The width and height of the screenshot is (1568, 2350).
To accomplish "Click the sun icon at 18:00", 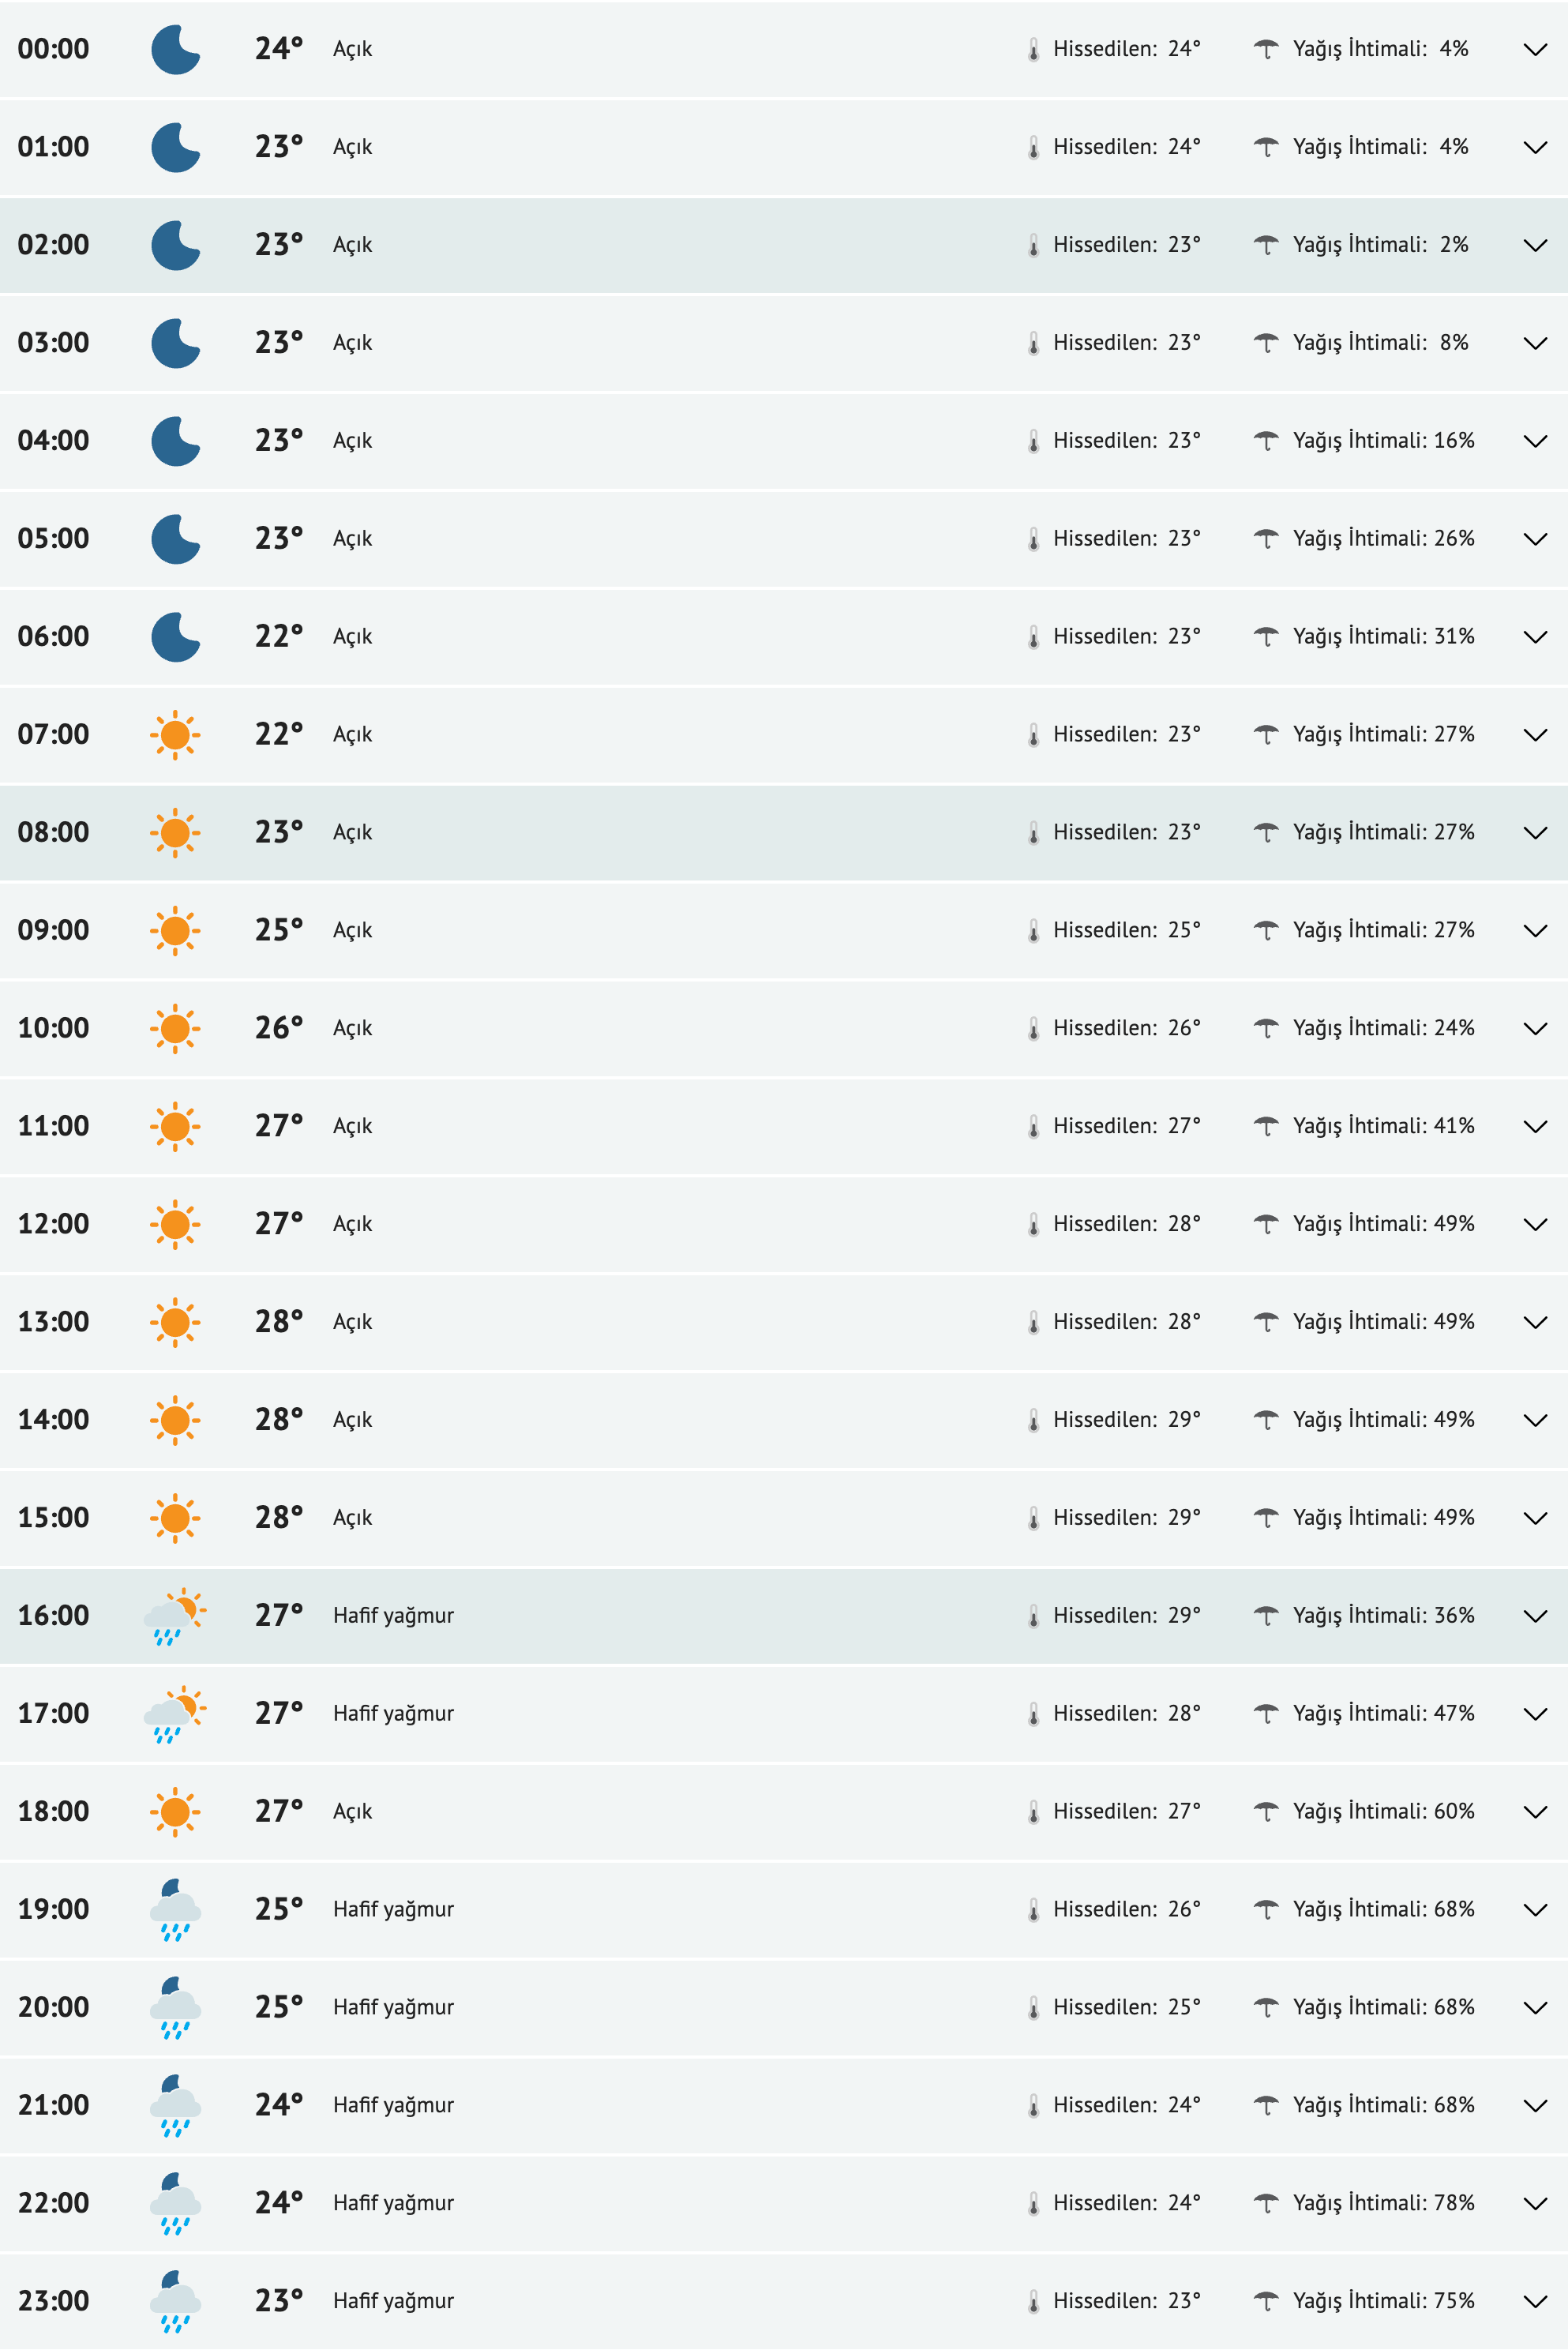I will pyautogui.click(x=175, y=1812).
